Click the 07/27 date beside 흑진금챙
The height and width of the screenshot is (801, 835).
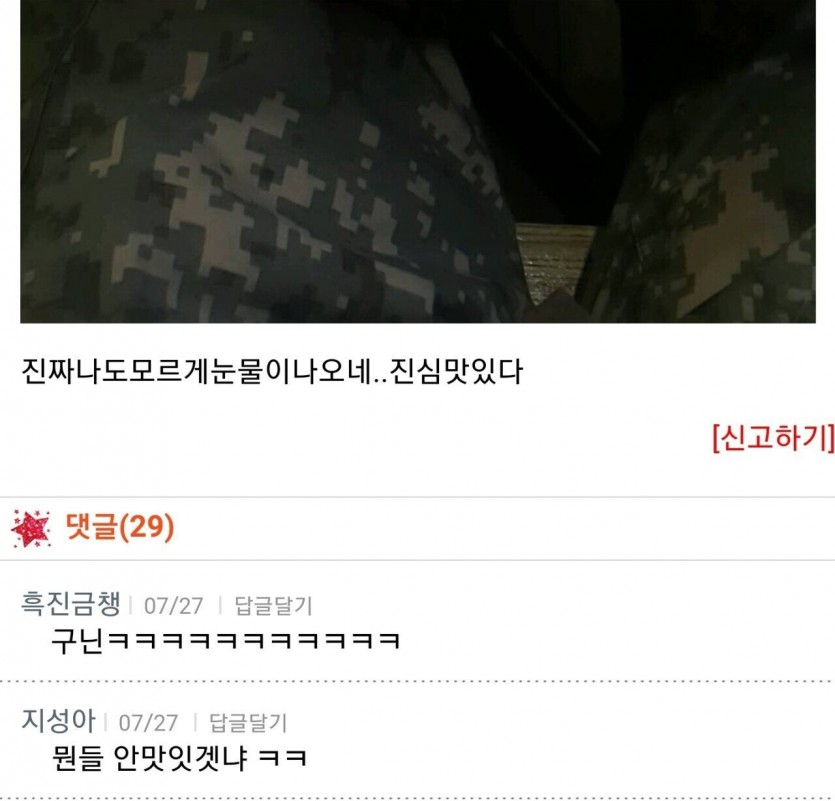click(x=174, y=606)
